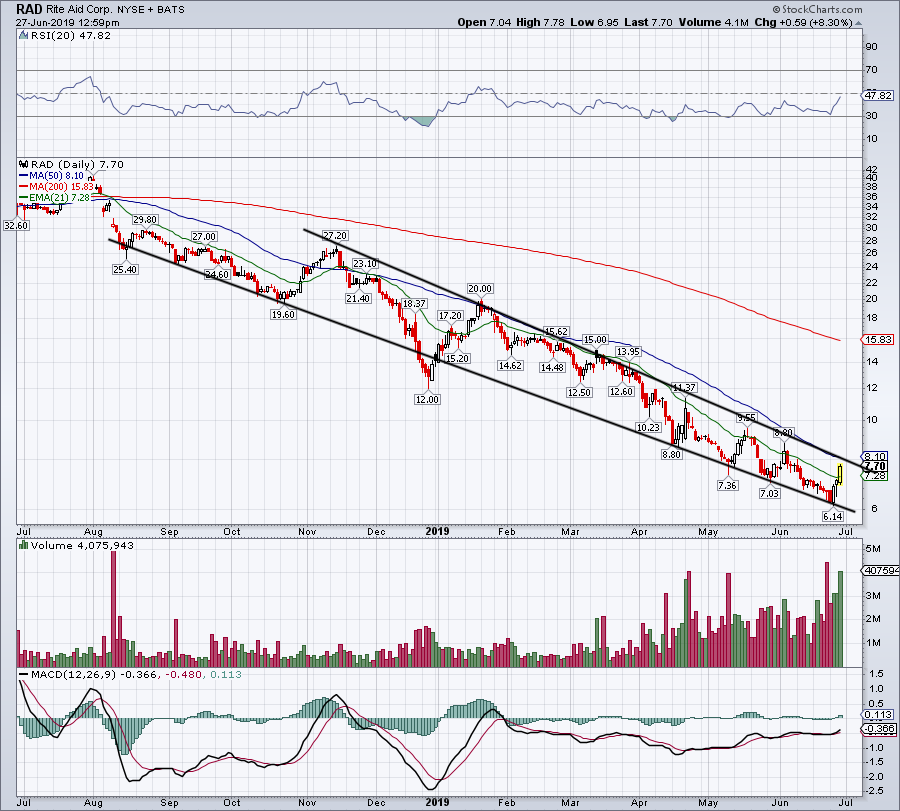The height and width of the screenshot is (811, 900).
Task: Click the yellow highlighted latest candlestick
Action: (x=840, y=475)
